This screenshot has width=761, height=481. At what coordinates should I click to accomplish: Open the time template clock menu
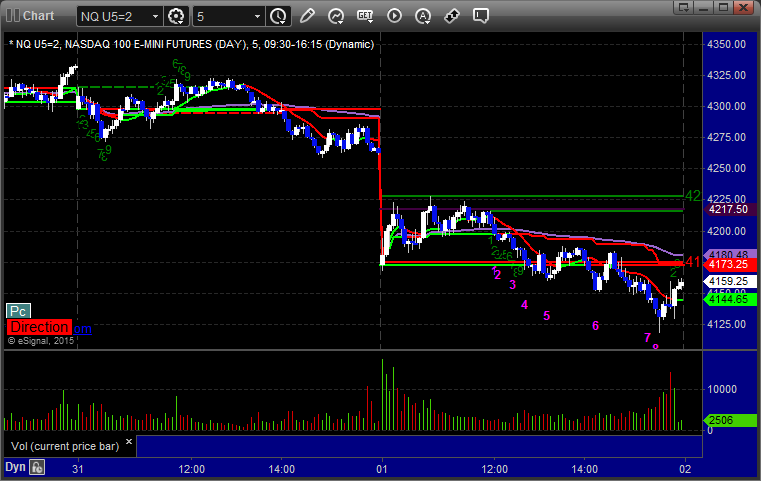coord(278,16)
